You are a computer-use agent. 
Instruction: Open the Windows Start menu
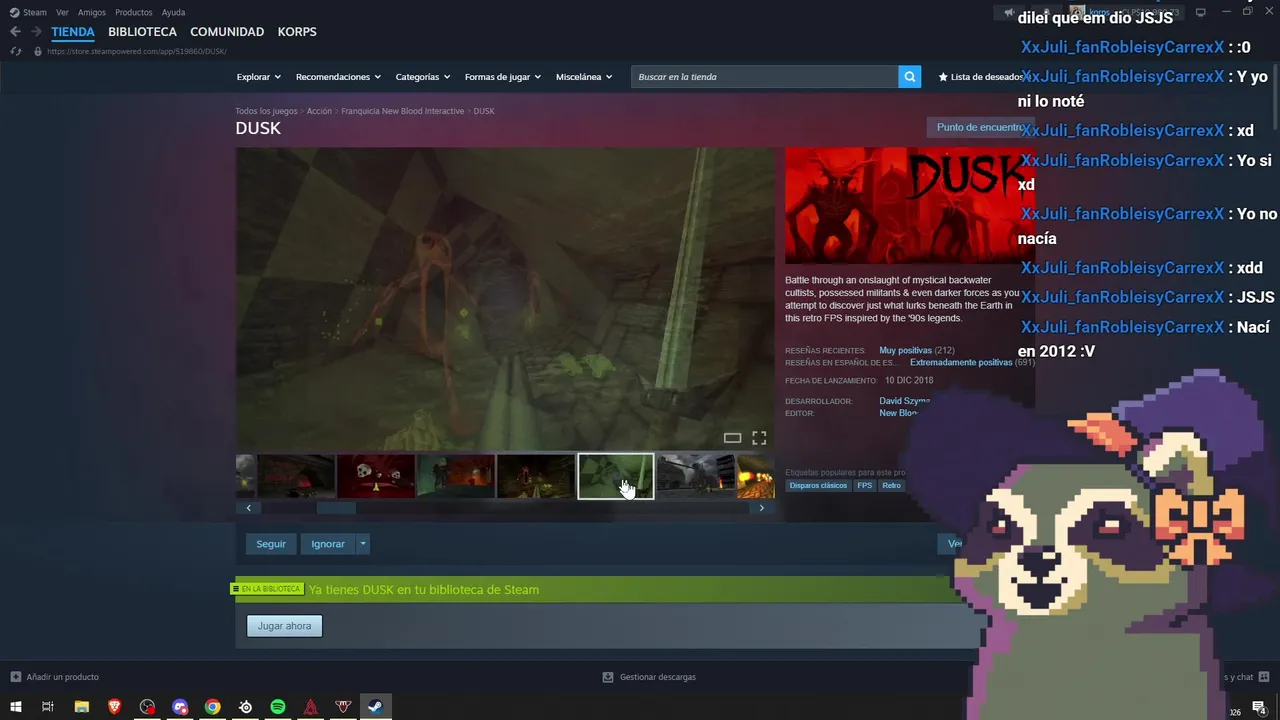tap(16, 707)
